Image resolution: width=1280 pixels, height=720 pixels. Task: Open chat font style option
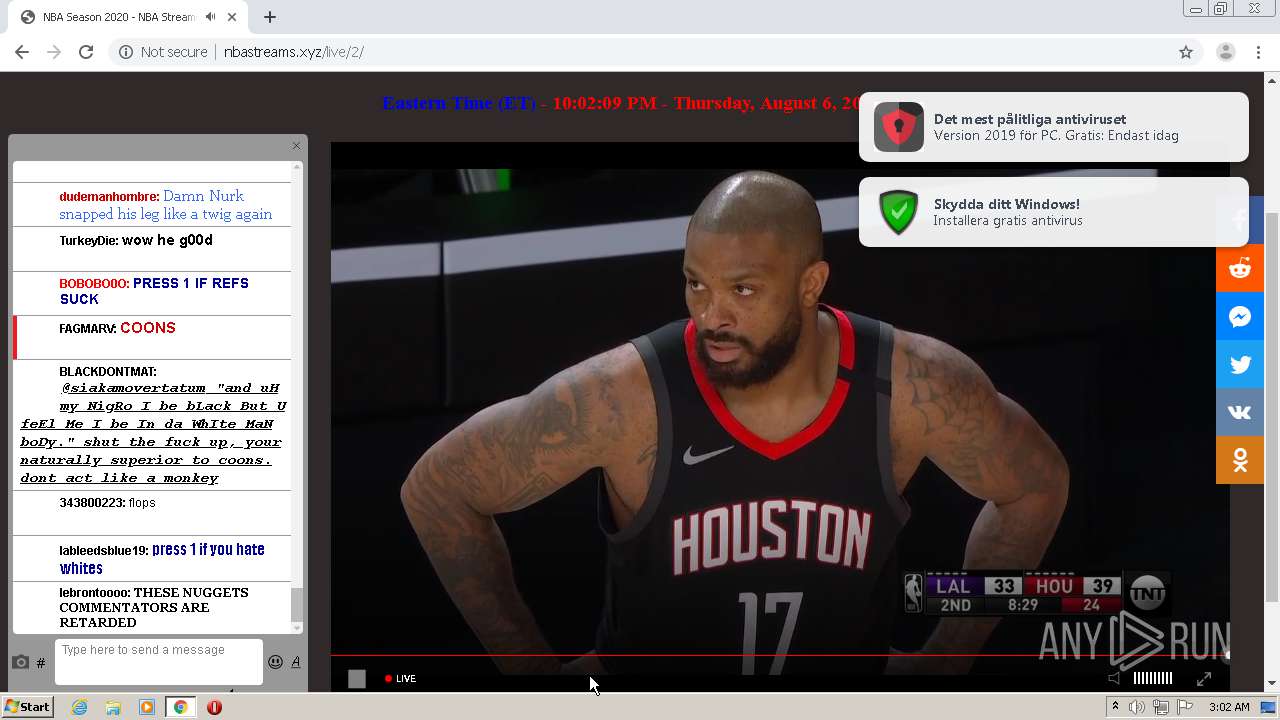point(296,662)
